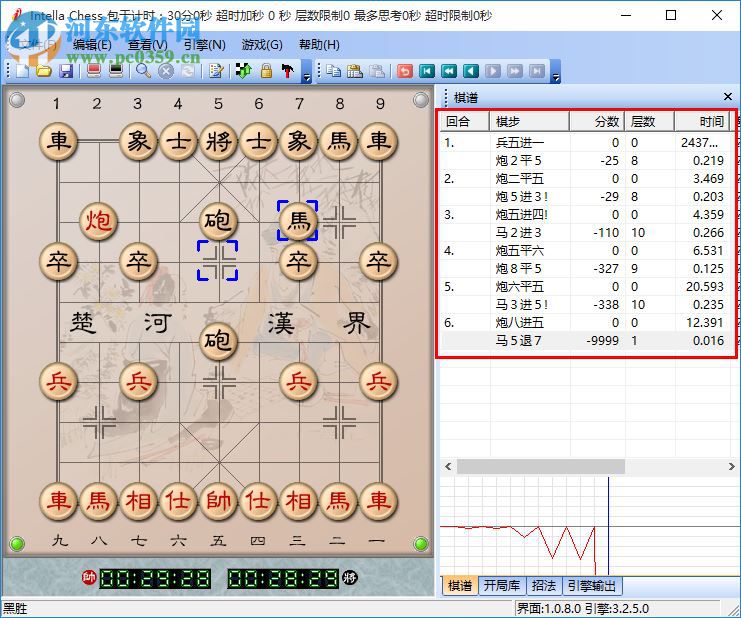The image size is (741, 618).
Task: Close the 棋谱 panel
Action: [x=728, y=97]
